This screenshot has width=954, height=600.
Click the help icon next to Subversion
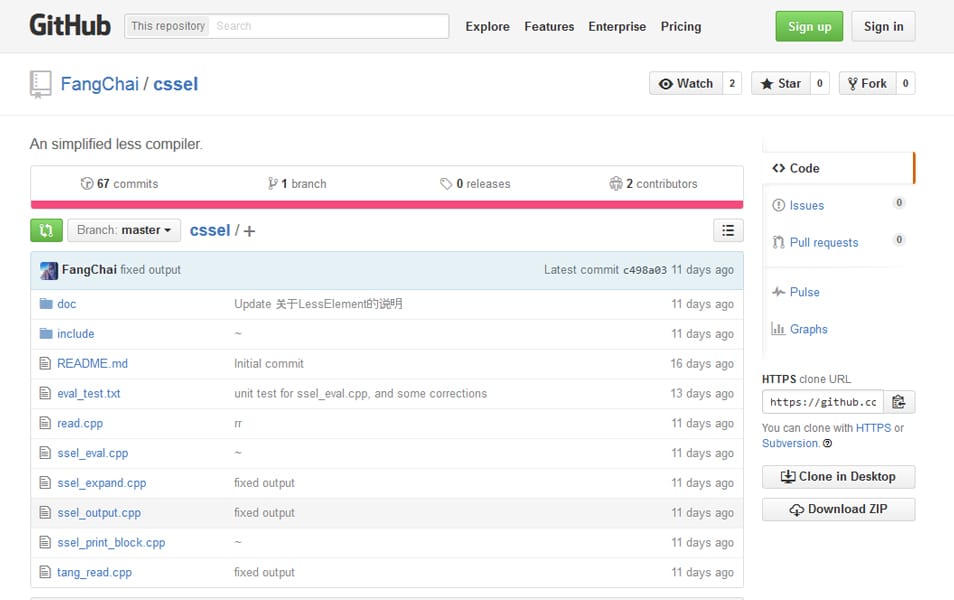827,443
